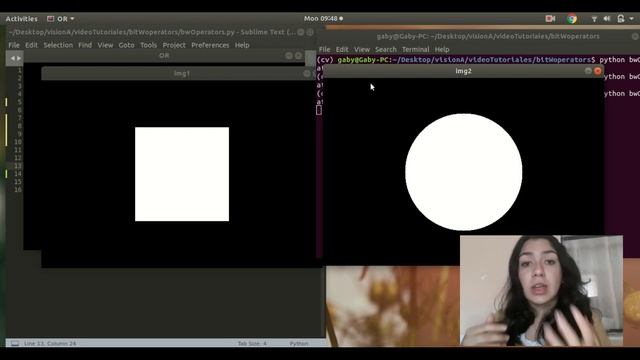Open the Tab Size: 4 selector
This screenshot has width=640, height=360.
click(x=252, y=343)
